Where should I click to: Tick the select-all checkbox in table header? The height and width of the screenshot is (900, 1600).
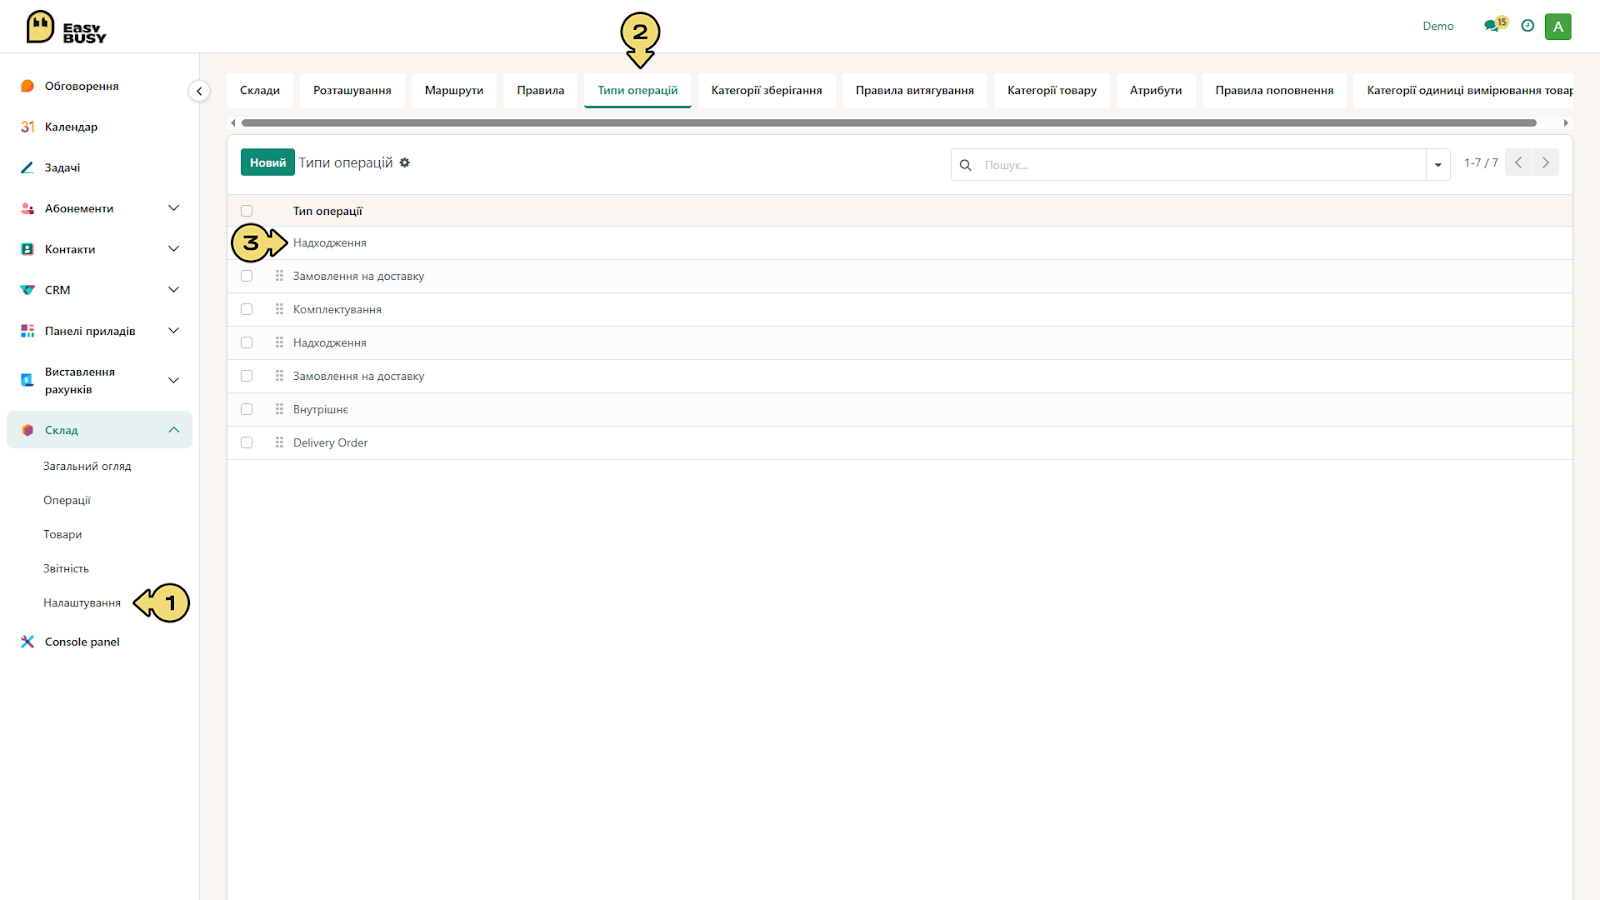[247, 211]
